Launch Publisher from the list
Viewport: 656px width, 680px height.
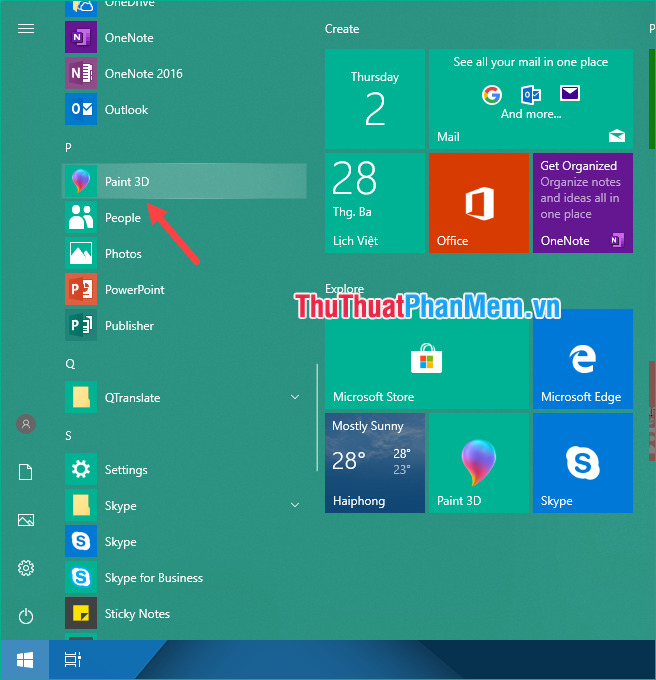click(x=184, y=325)
